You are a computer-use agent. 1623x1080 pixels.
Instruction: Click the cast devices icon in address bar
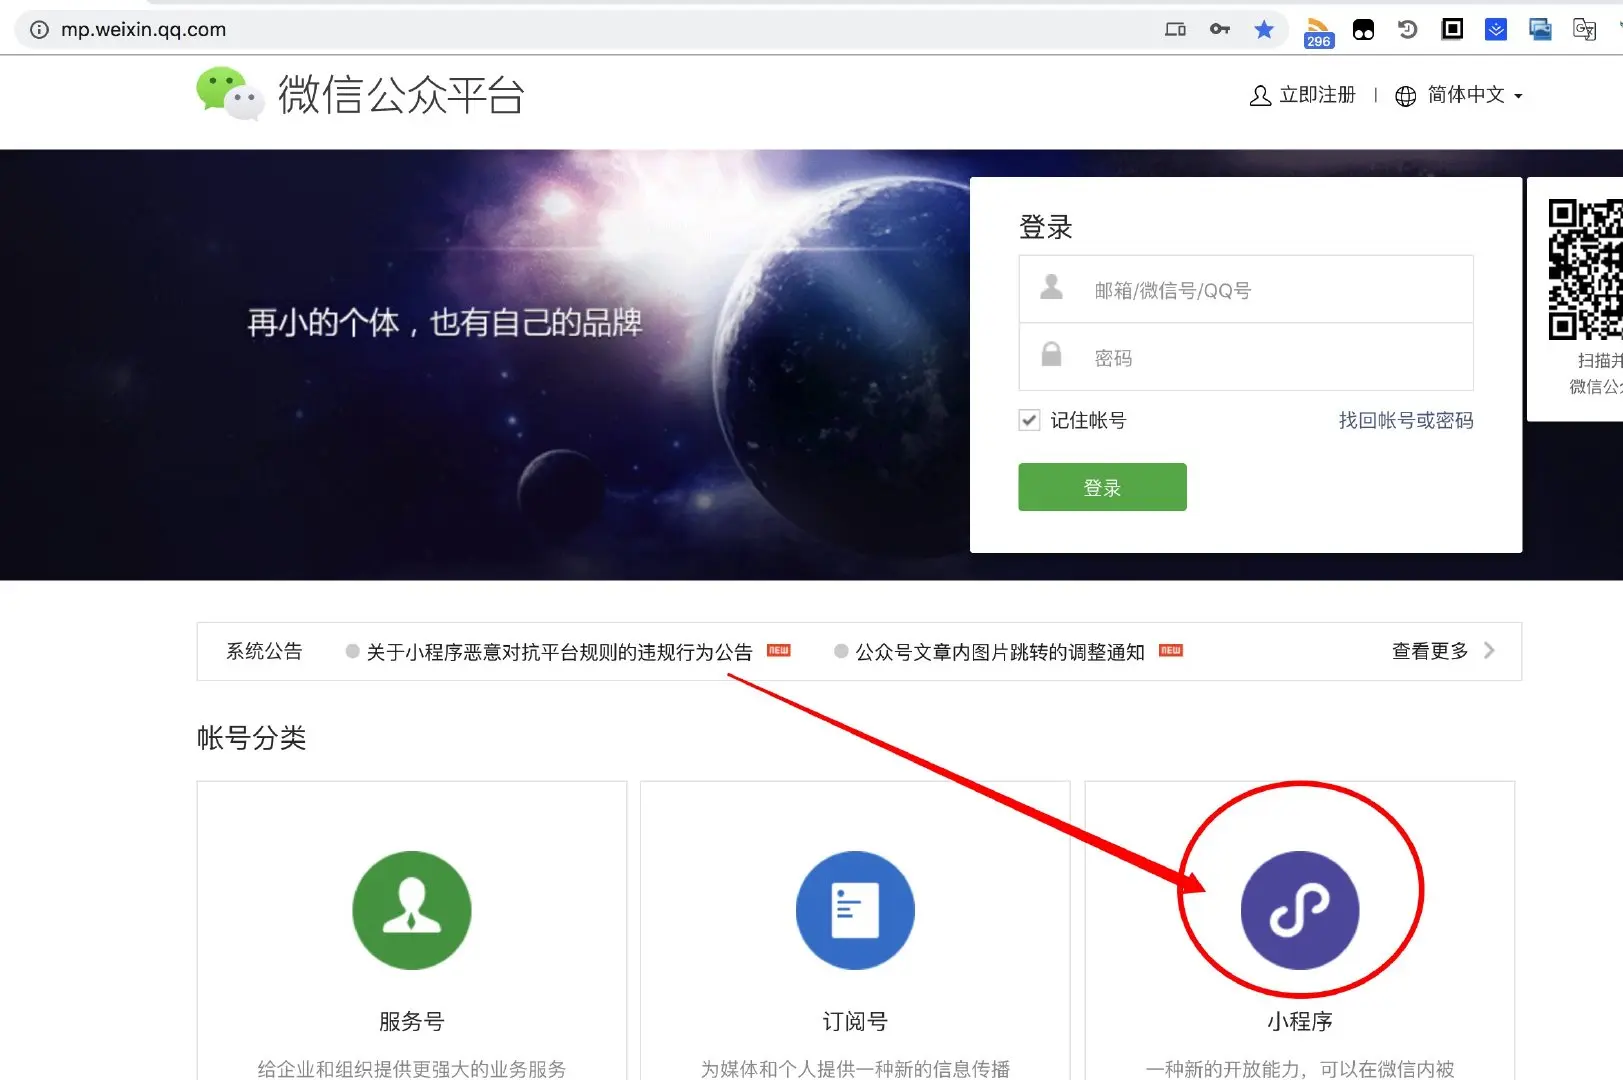click(x=1176, y=29)
